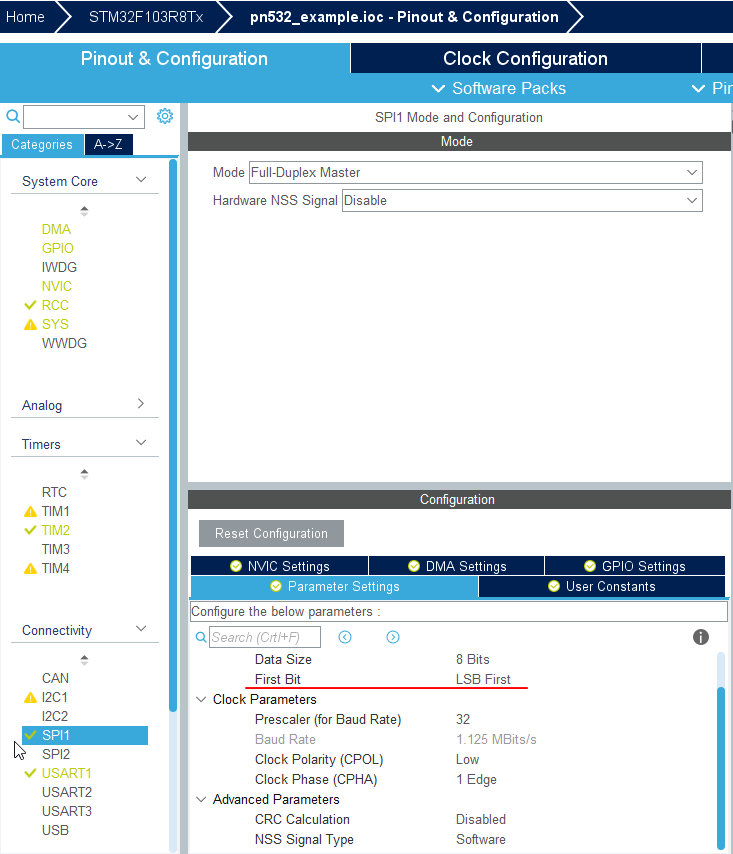Select USART3 under Connectivity
Image resolution: width=733 pixels, height=854 pixels.
click(x=67, y=812)
